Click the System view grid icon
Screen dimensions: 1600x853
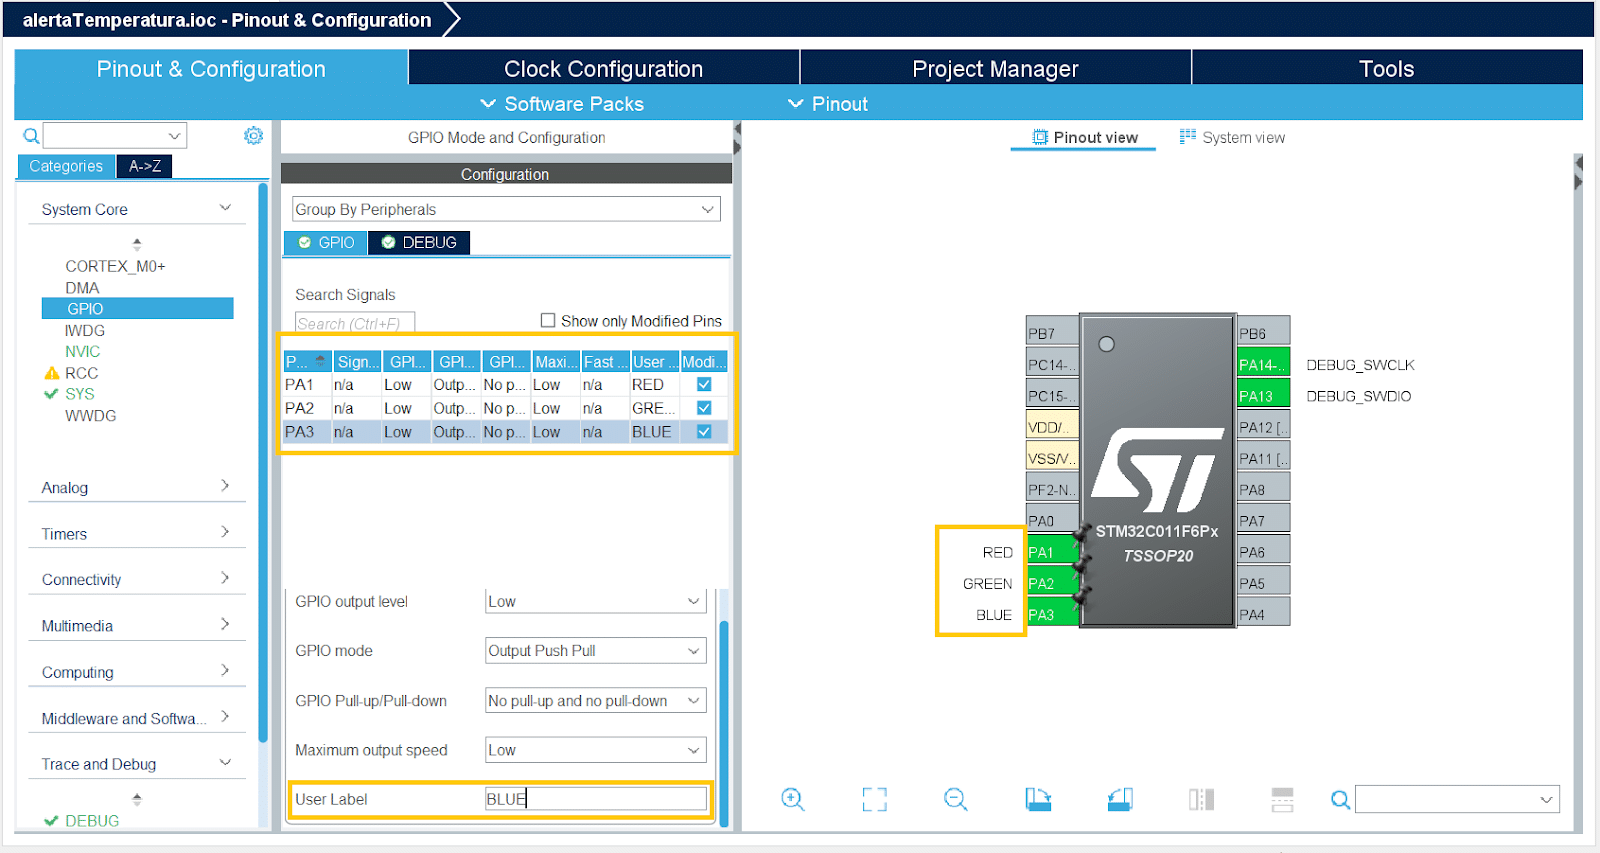tap(1187, 137)
